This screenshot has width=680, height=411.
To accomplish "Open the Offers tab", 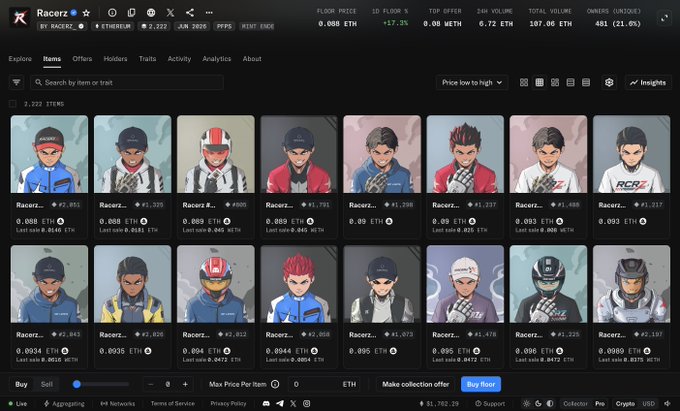I will coord(82,59).
